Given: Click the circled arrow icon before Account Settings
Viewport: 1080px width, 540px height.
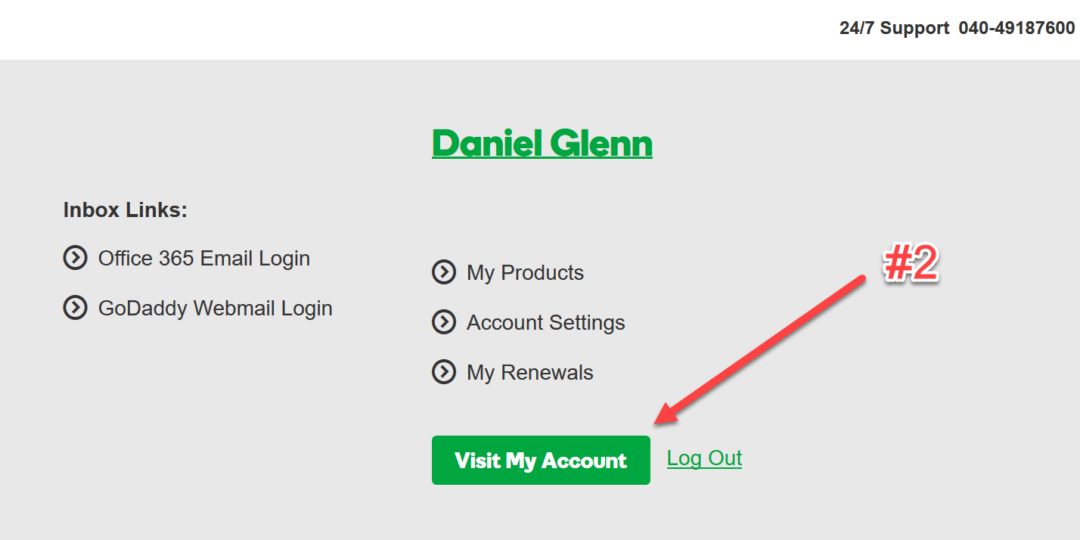Looking at the screenshot, I should (x=443, y=322).
